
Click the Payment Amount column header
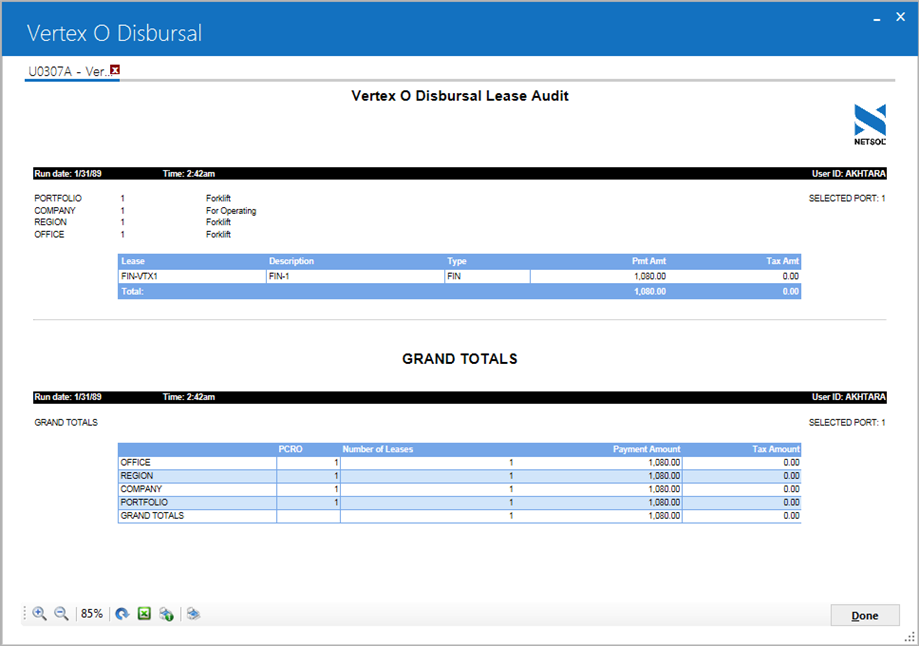tap(646, 449)
